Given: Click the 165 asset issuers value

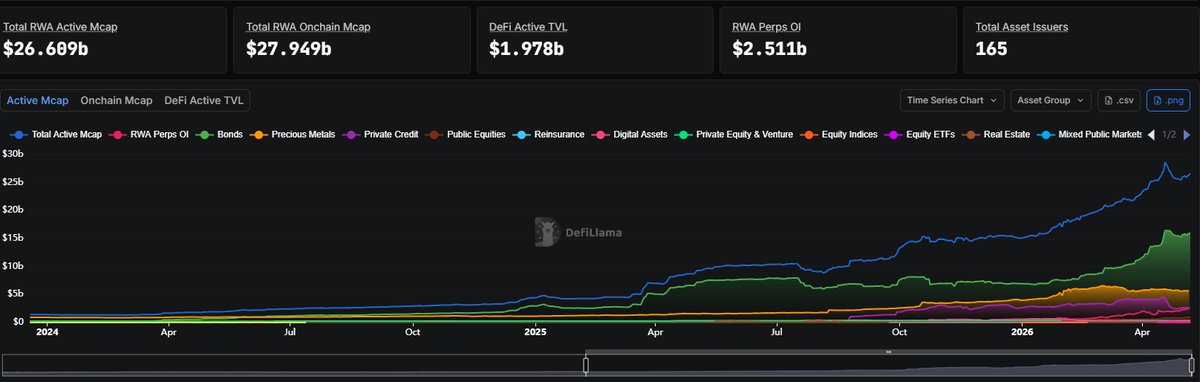Looking at the screenshot, I should 992,48.
